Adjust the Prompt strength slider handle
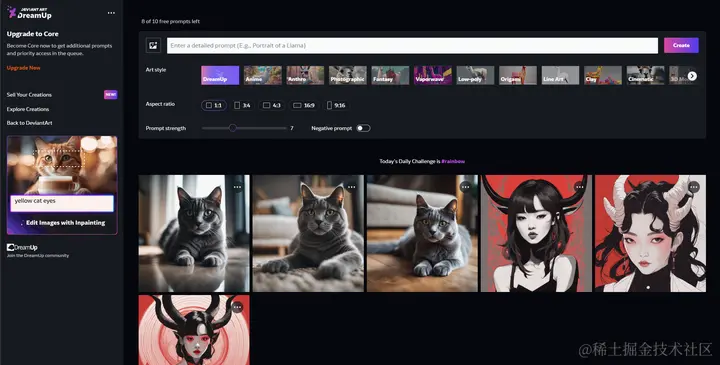The height and width of the screenshot is (365, 720). tap(233, 128)
